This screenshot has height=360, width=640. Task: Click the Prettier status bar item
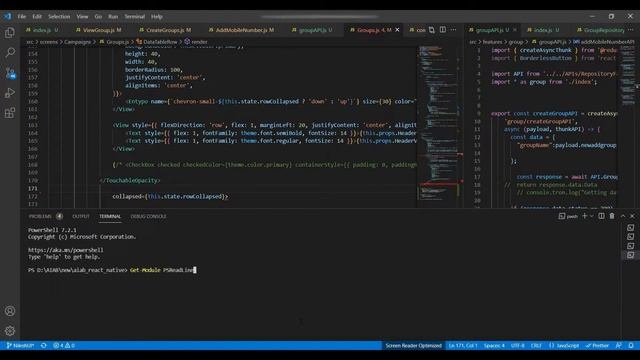597,345
